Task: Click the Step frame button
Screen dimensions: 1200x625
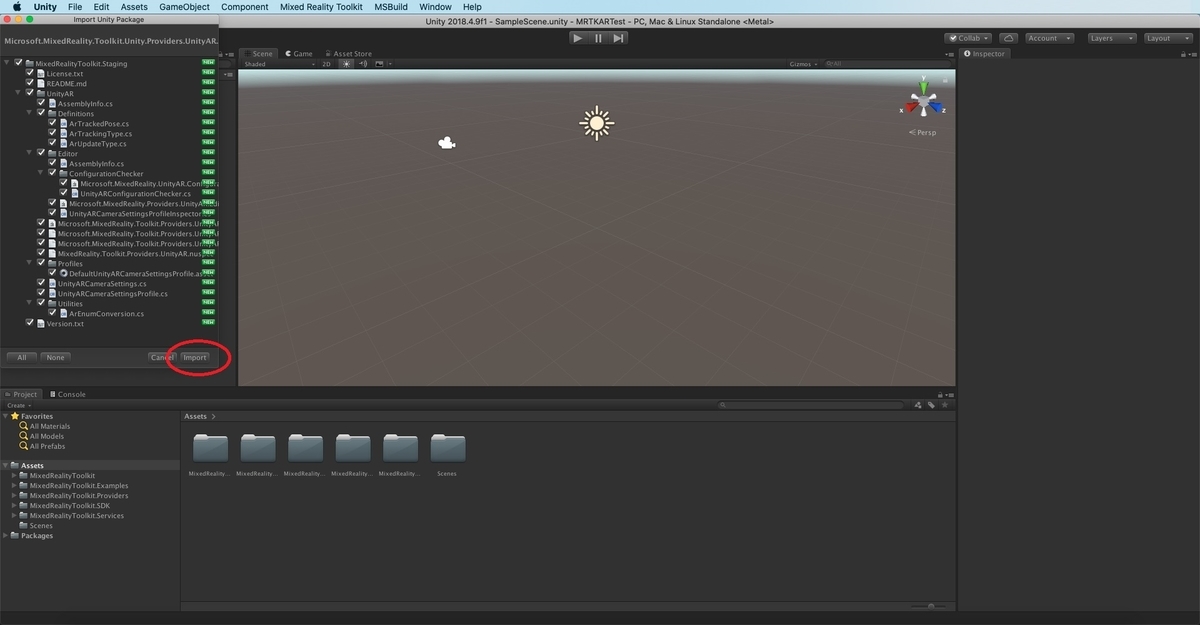Action: tap(618, 38)
